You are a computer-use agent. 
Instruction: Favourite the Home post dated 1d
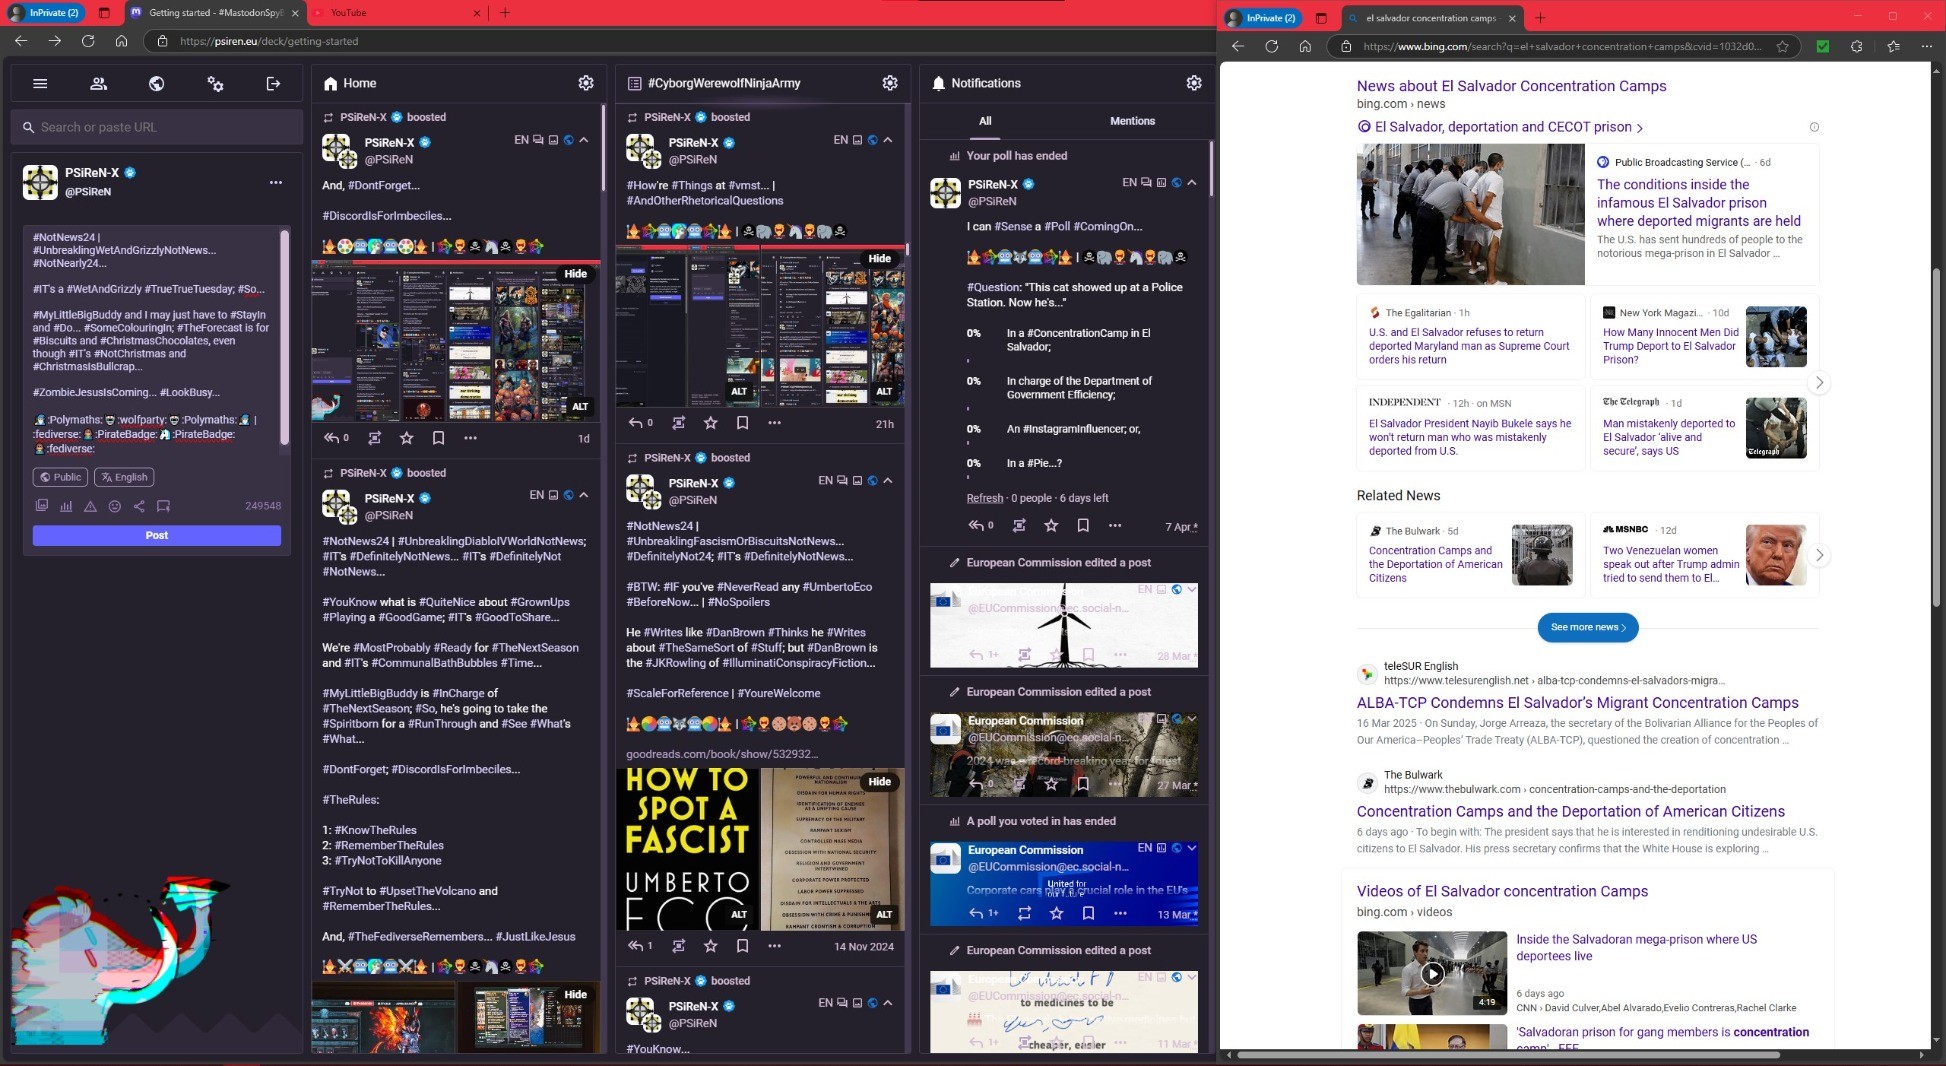[406, 438]
